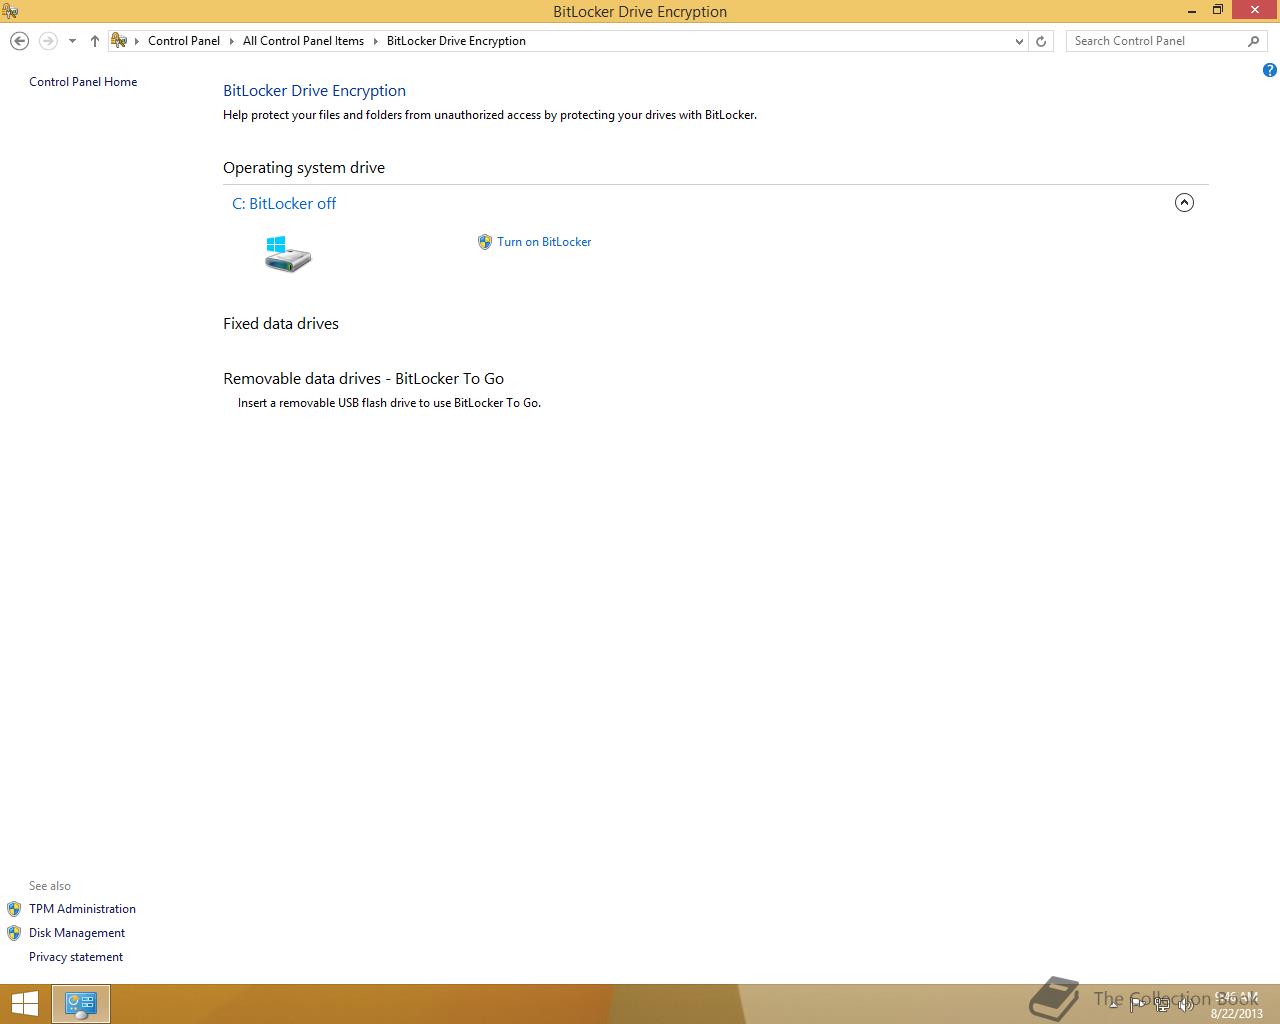Open Action Center flag icon
Screen dimensions: 1280x1024
tap(1138, 1004)
